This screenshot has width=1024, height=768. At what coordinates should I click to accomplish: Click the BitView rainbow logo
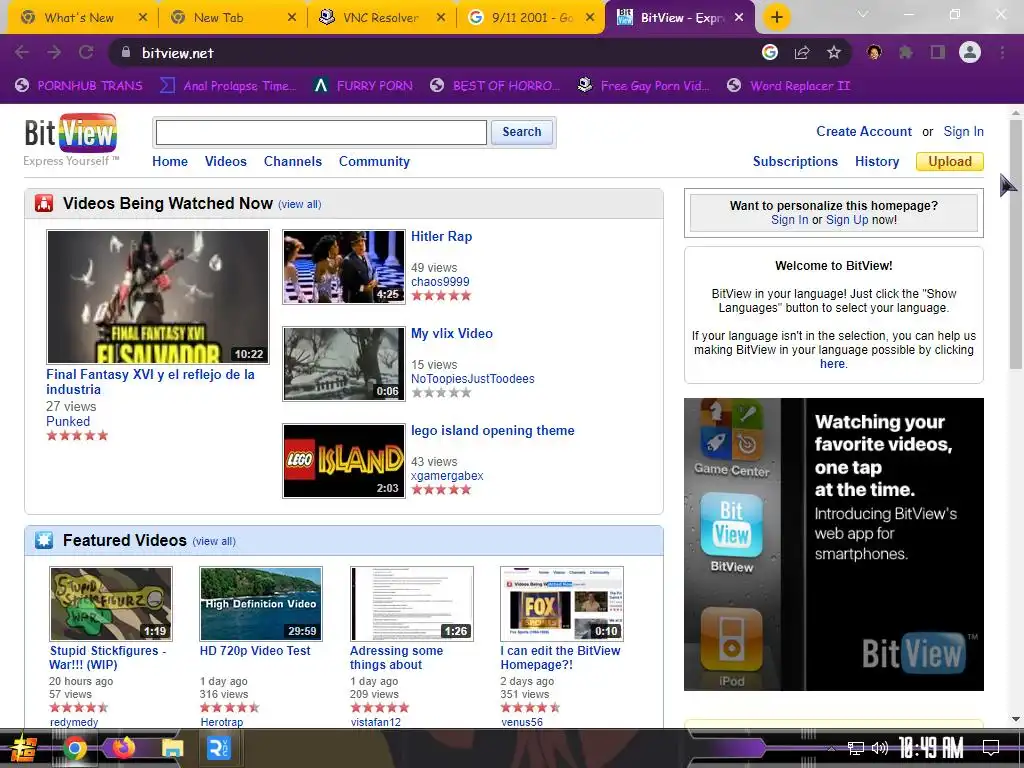coord(71,133)
